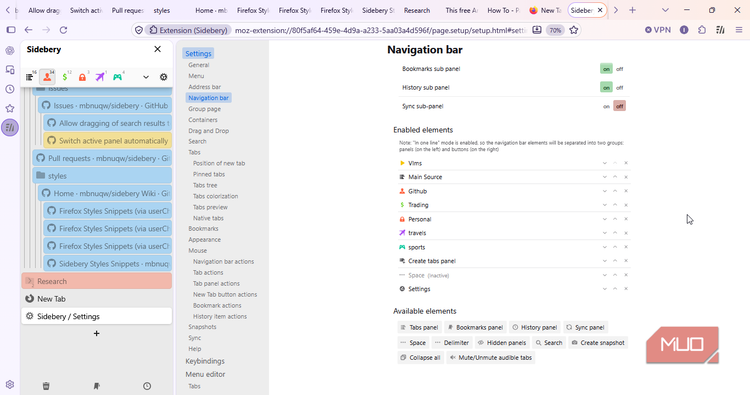The image size is (750, 395).
Task: Expand hidden panels chevron in Sidebery nav
Action: point(146,77)
